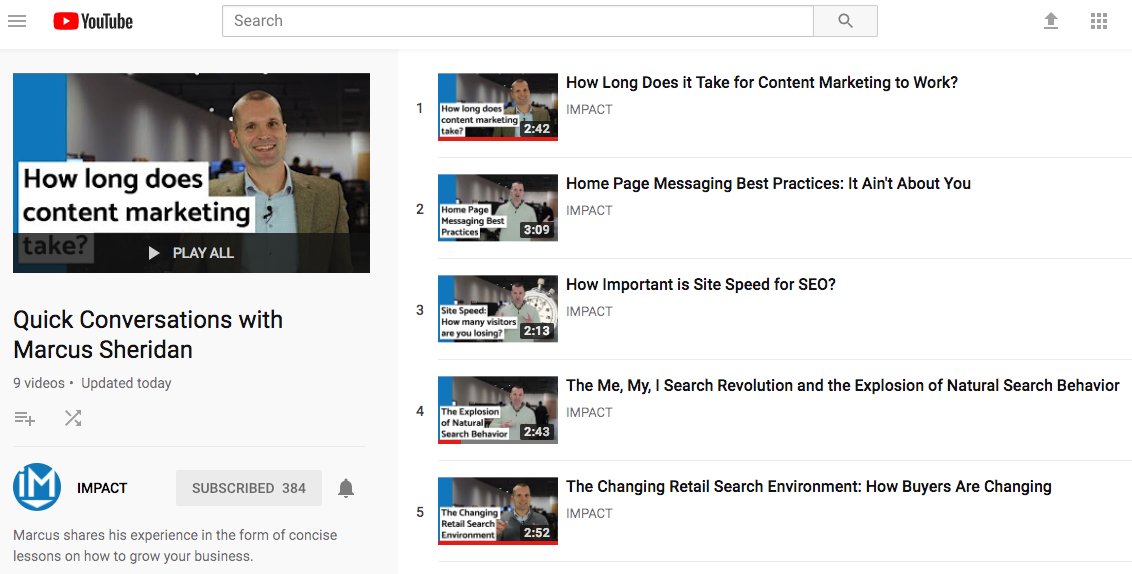
Task: Open thumbnail with 2:42 duration
Action: pyautogui.click(x=498, y=107)
